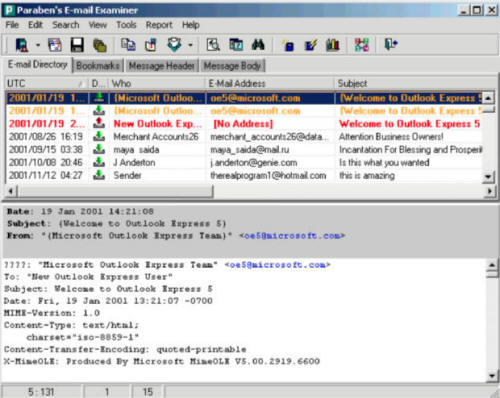The height and width of the screenshot is (398, 500).
Task: Click the calendar window toolbar icon
Action: tap(236, 45)
